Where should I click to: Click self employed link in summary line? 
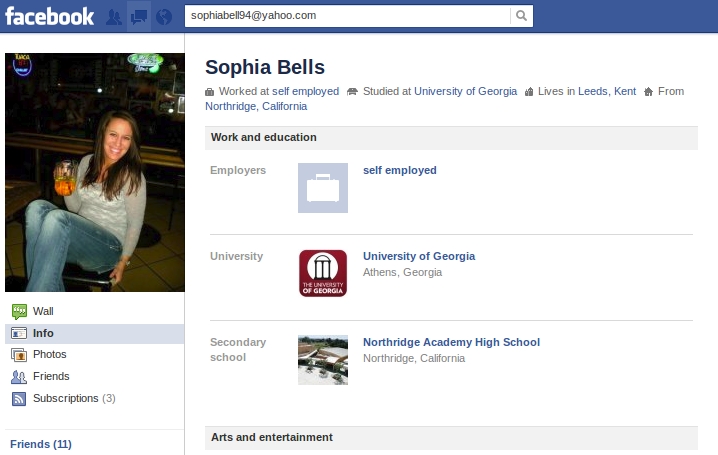(x=305, y=91)
